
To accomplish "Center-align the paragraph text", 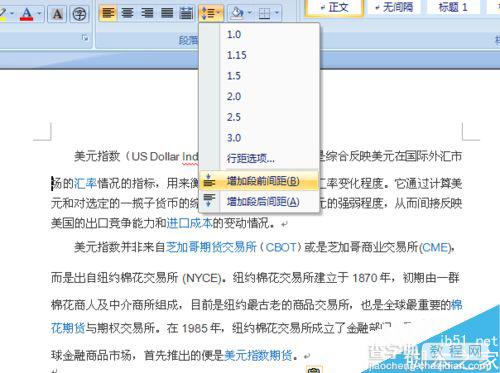I will pyautogui.click(x=127, y=13).
